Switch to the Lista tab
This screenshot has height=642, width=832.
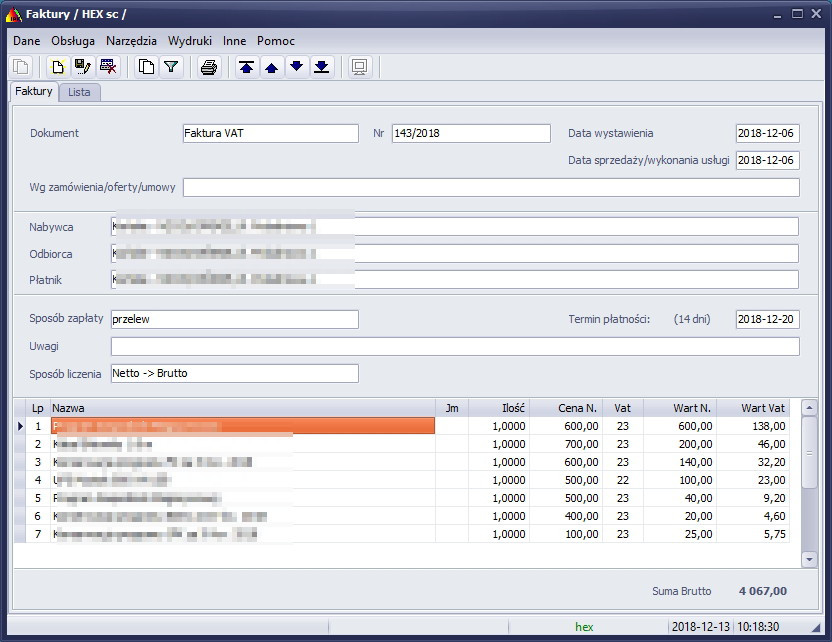(79, 92)
